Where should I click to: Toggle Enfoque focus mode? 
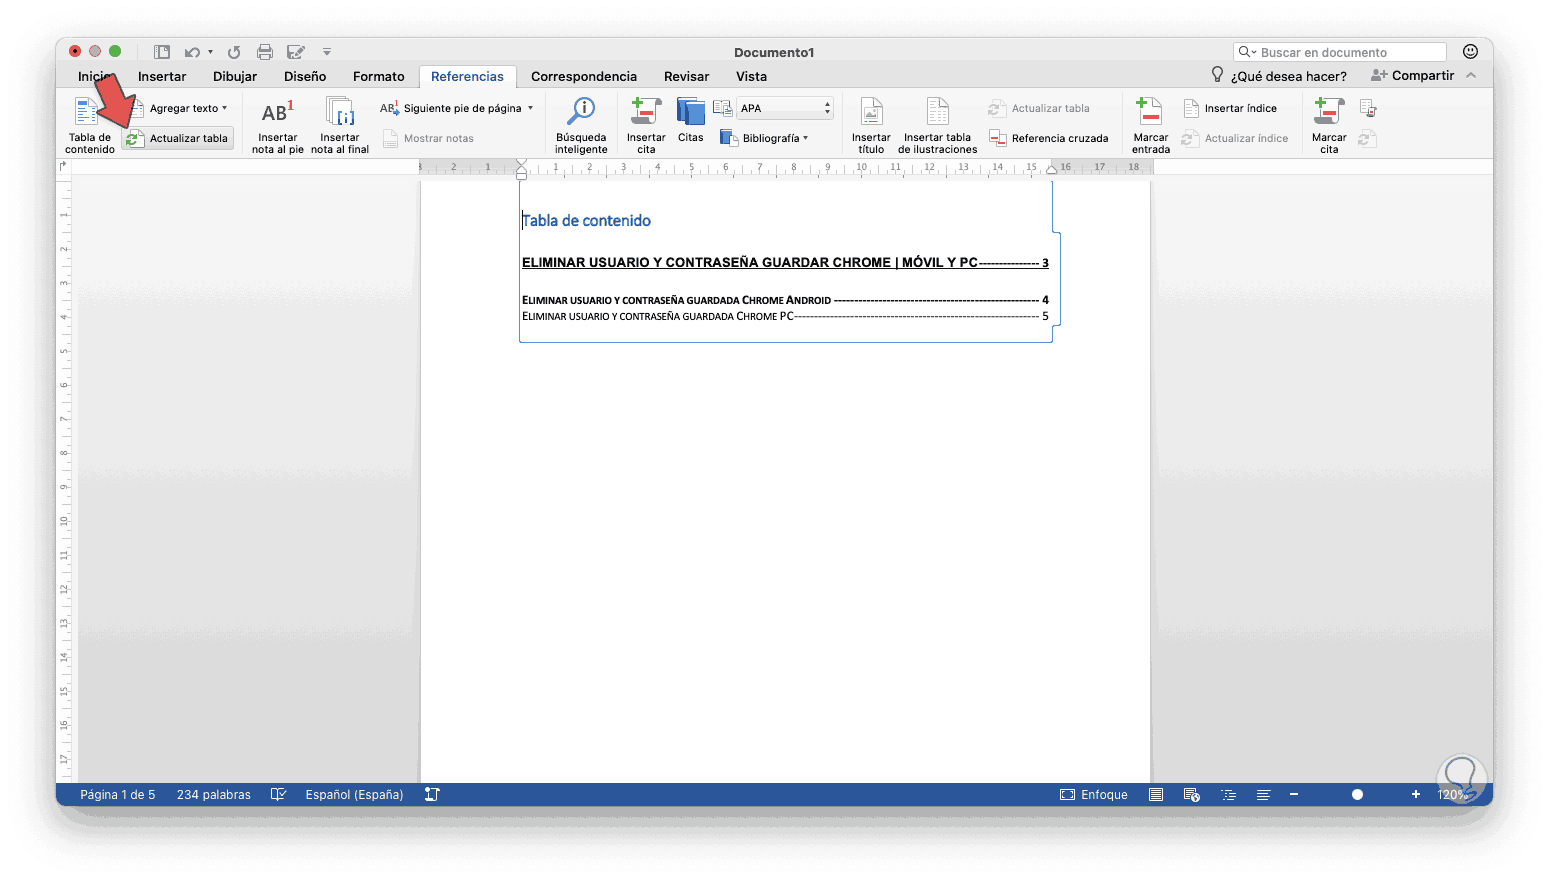1094,795
